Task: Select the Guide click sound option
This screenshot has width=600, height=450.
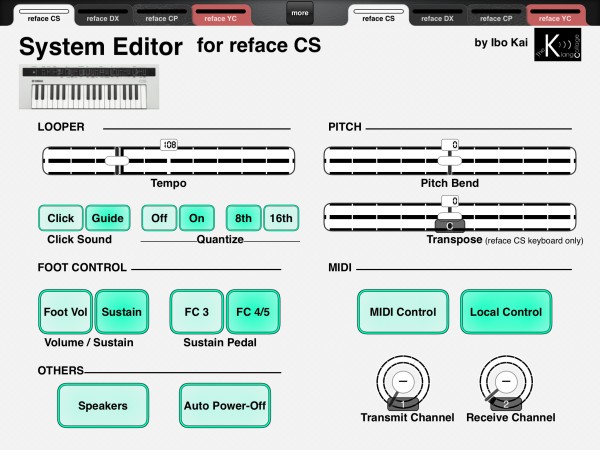Action: coord(108,218)
